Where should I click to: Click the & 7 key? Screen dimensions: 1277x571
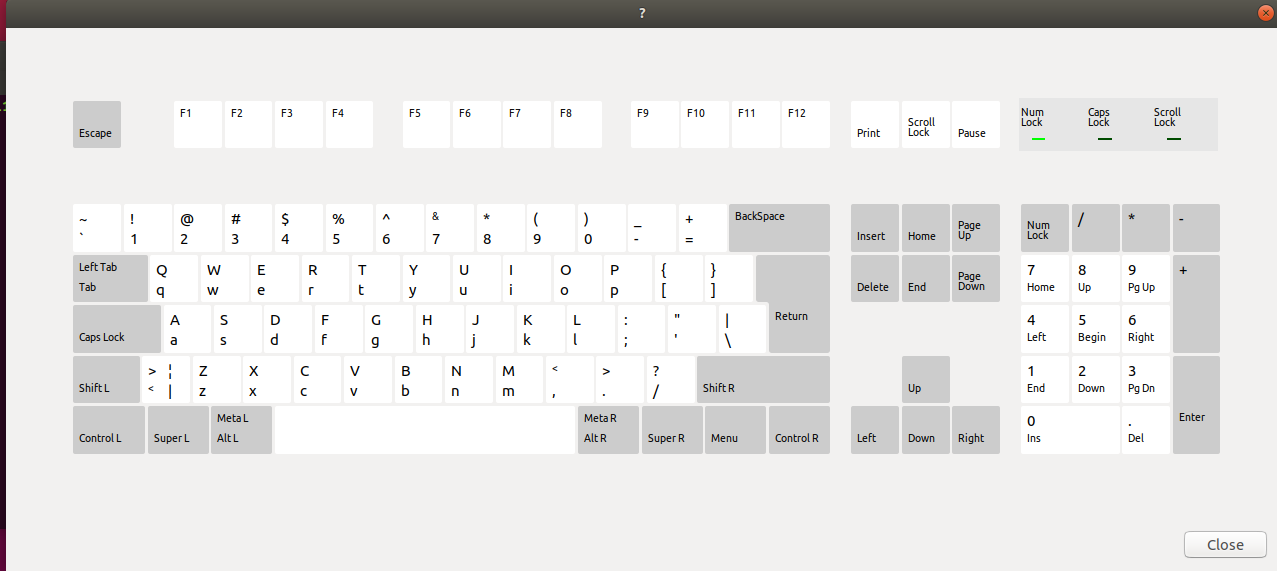coord(450,228)
